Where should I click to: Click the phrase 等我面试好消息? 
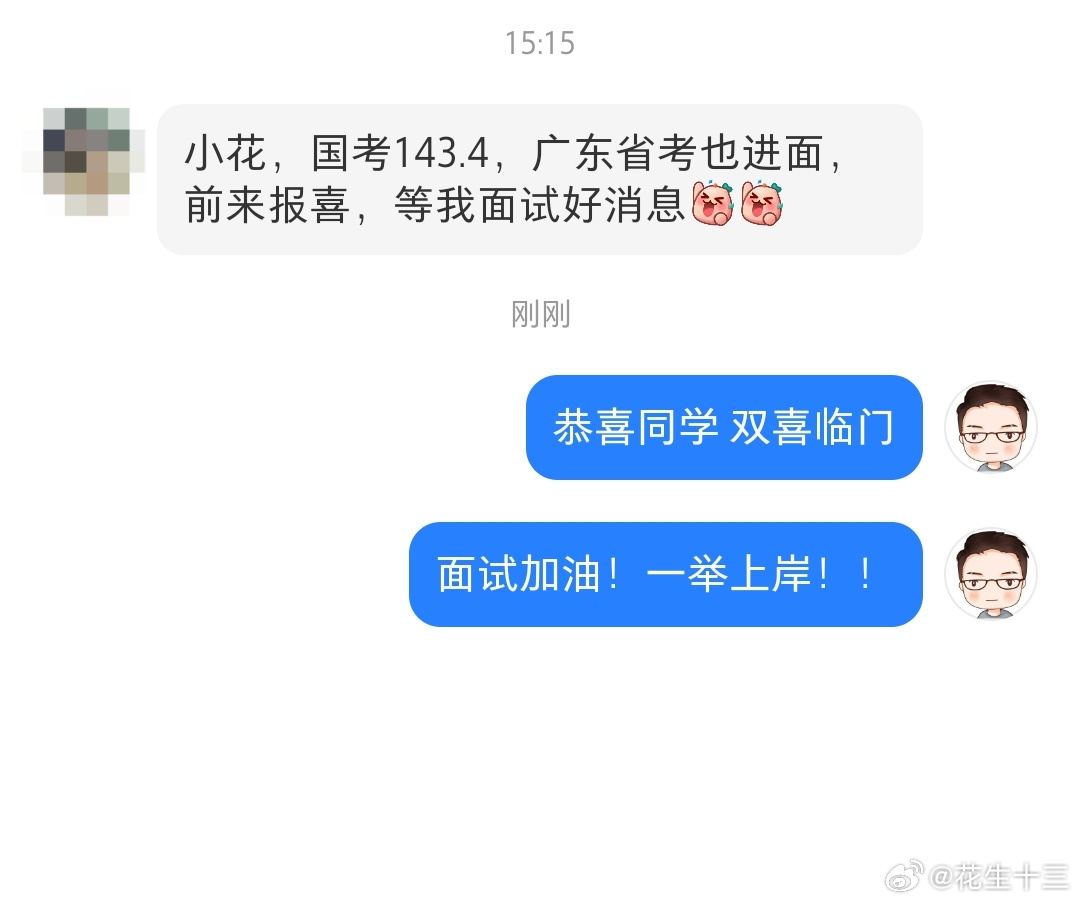click(539, 205)
